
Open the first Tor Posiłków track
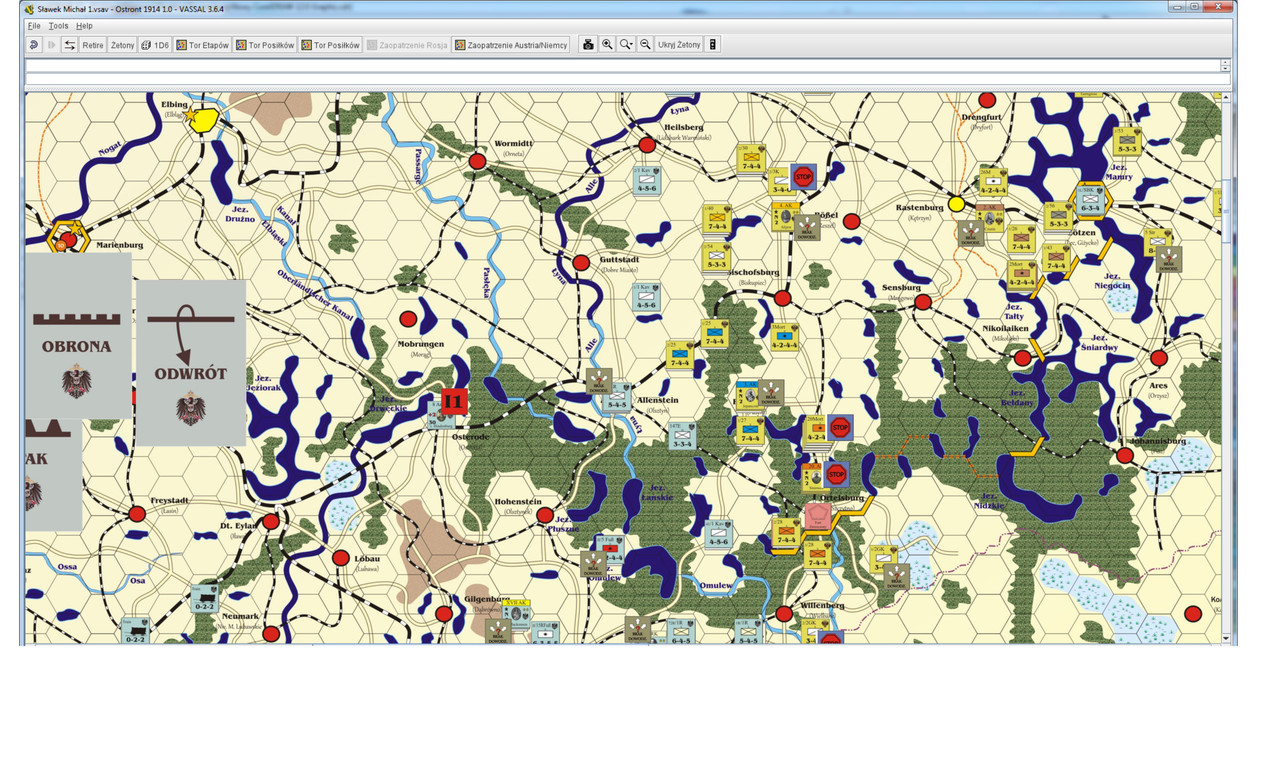click(265, 45)
